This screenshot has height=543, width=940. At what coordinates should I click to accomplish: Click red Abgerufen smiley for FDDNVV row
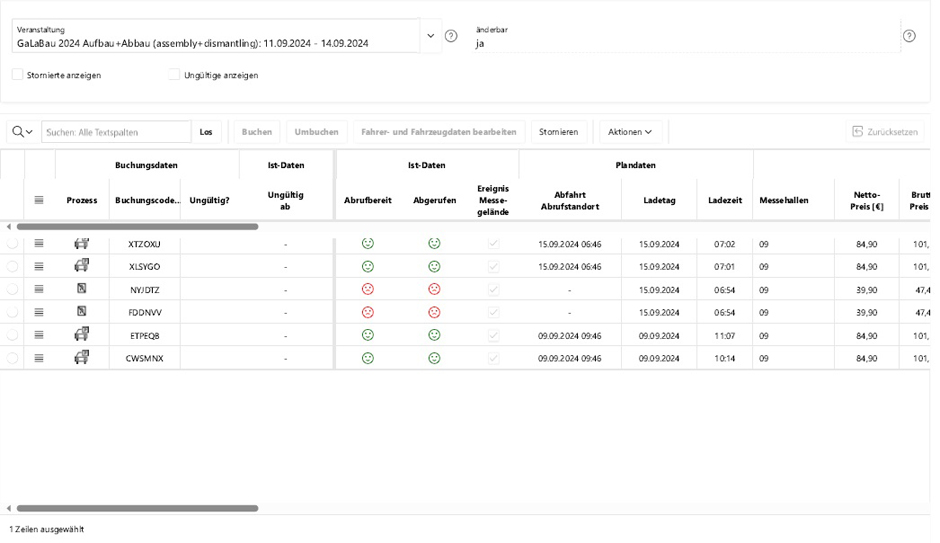pyautogui.click(x=434, y=312)
